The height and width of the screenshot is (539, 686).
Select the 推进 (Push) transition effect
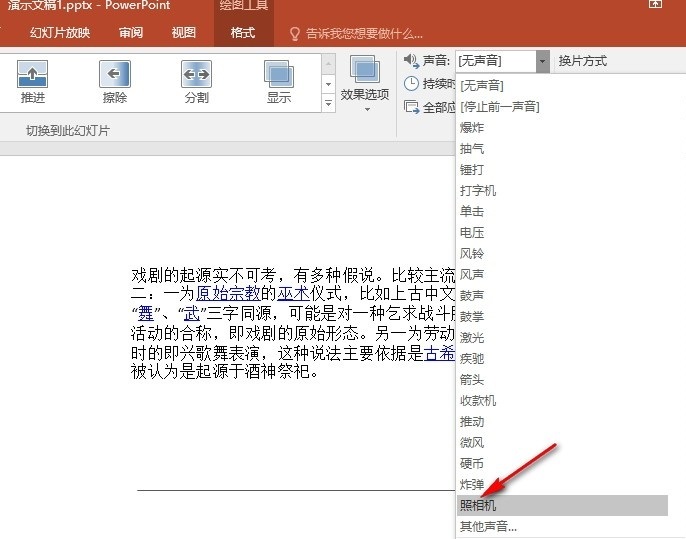33,82
